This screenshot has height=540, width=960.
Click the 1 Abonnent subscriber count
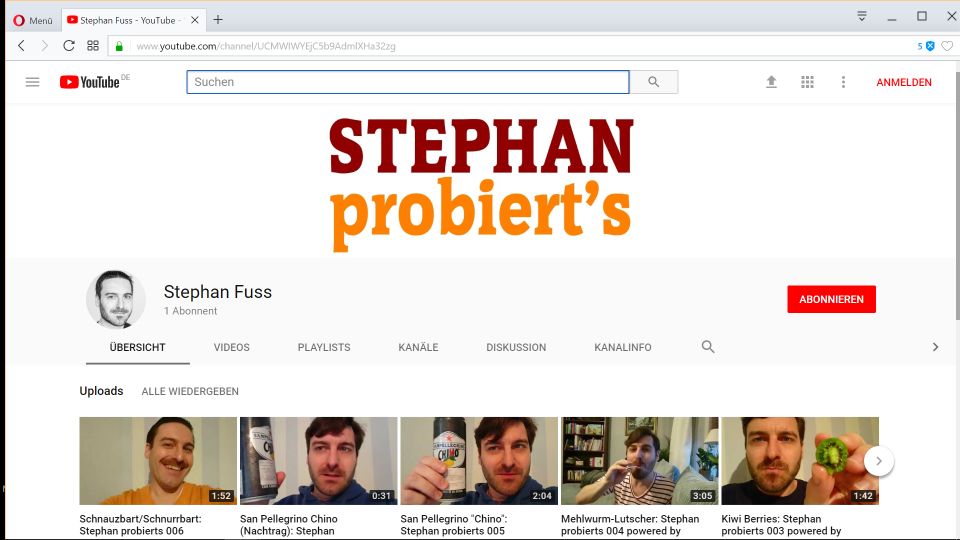pos(190,311)
